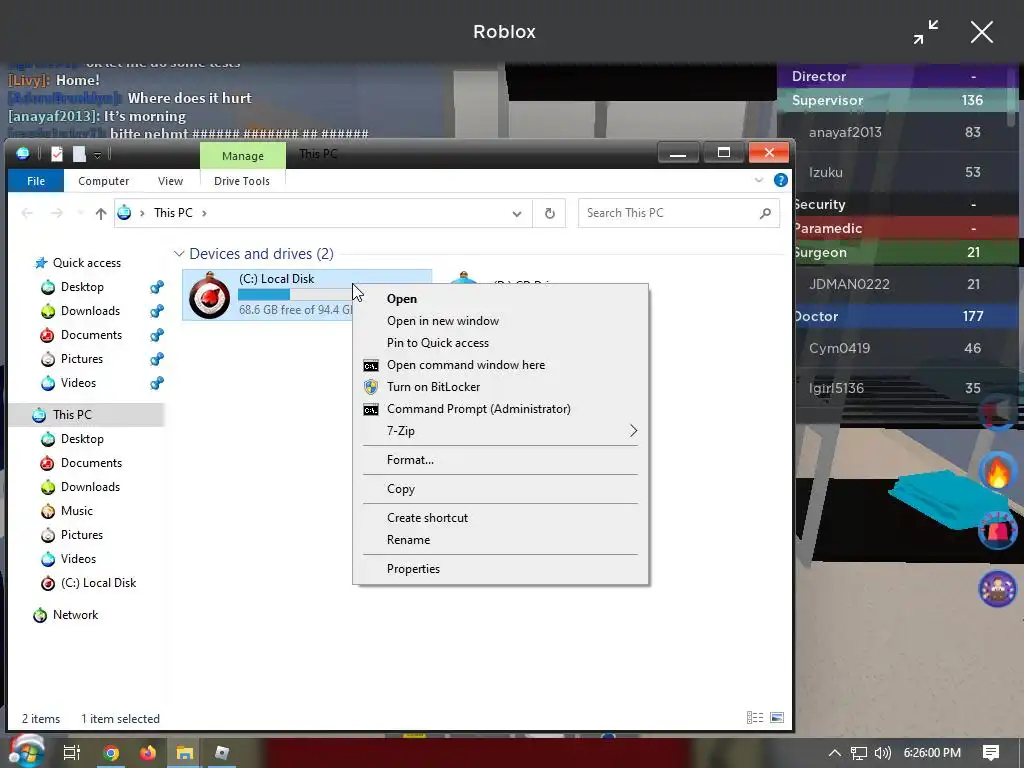
Task: Choose Open in the context menu
Action: pos(500,298)
